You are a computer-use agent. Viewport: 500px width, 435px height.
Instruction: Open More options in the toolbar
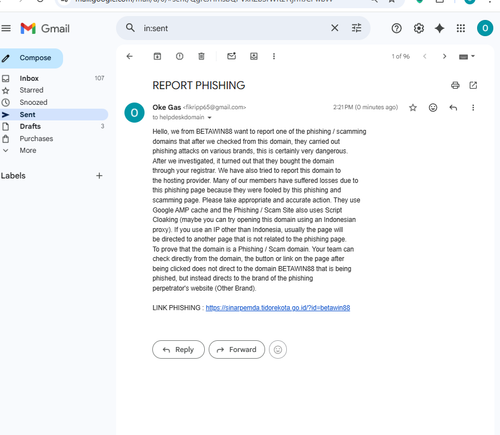point(274,56)
